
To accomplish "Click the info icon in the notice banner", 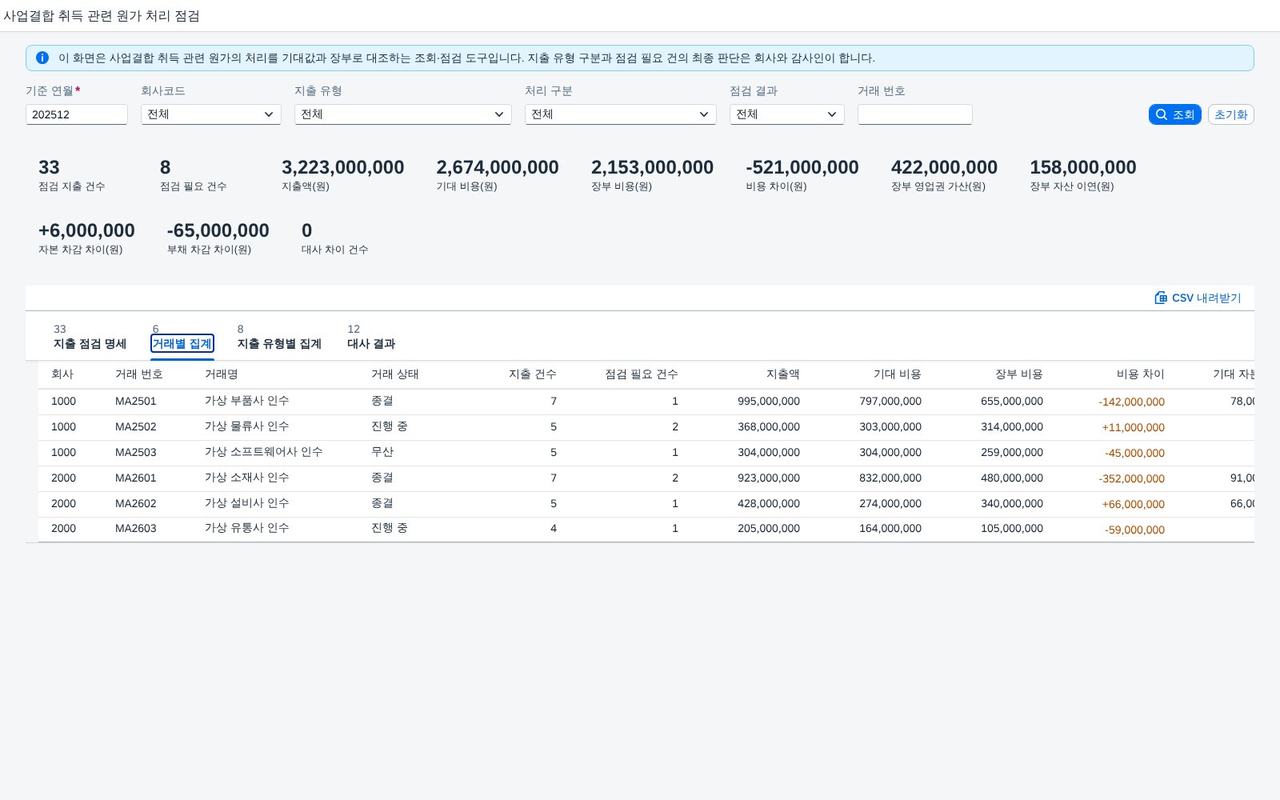I will [42, 58].
